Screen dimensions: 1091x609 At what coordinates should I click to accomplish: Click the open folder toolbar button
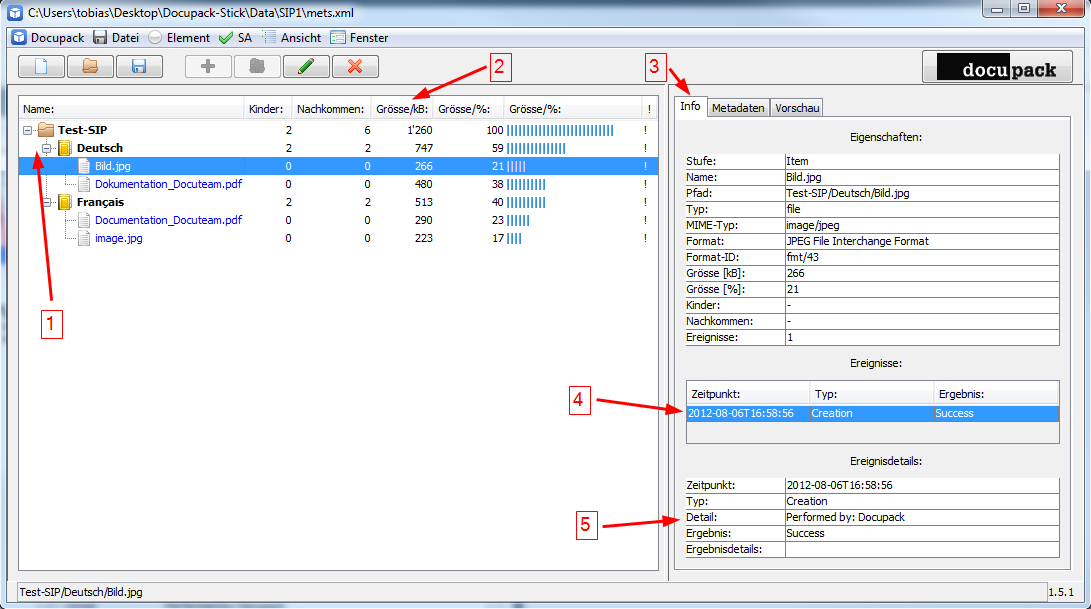(x=90, y=67)
